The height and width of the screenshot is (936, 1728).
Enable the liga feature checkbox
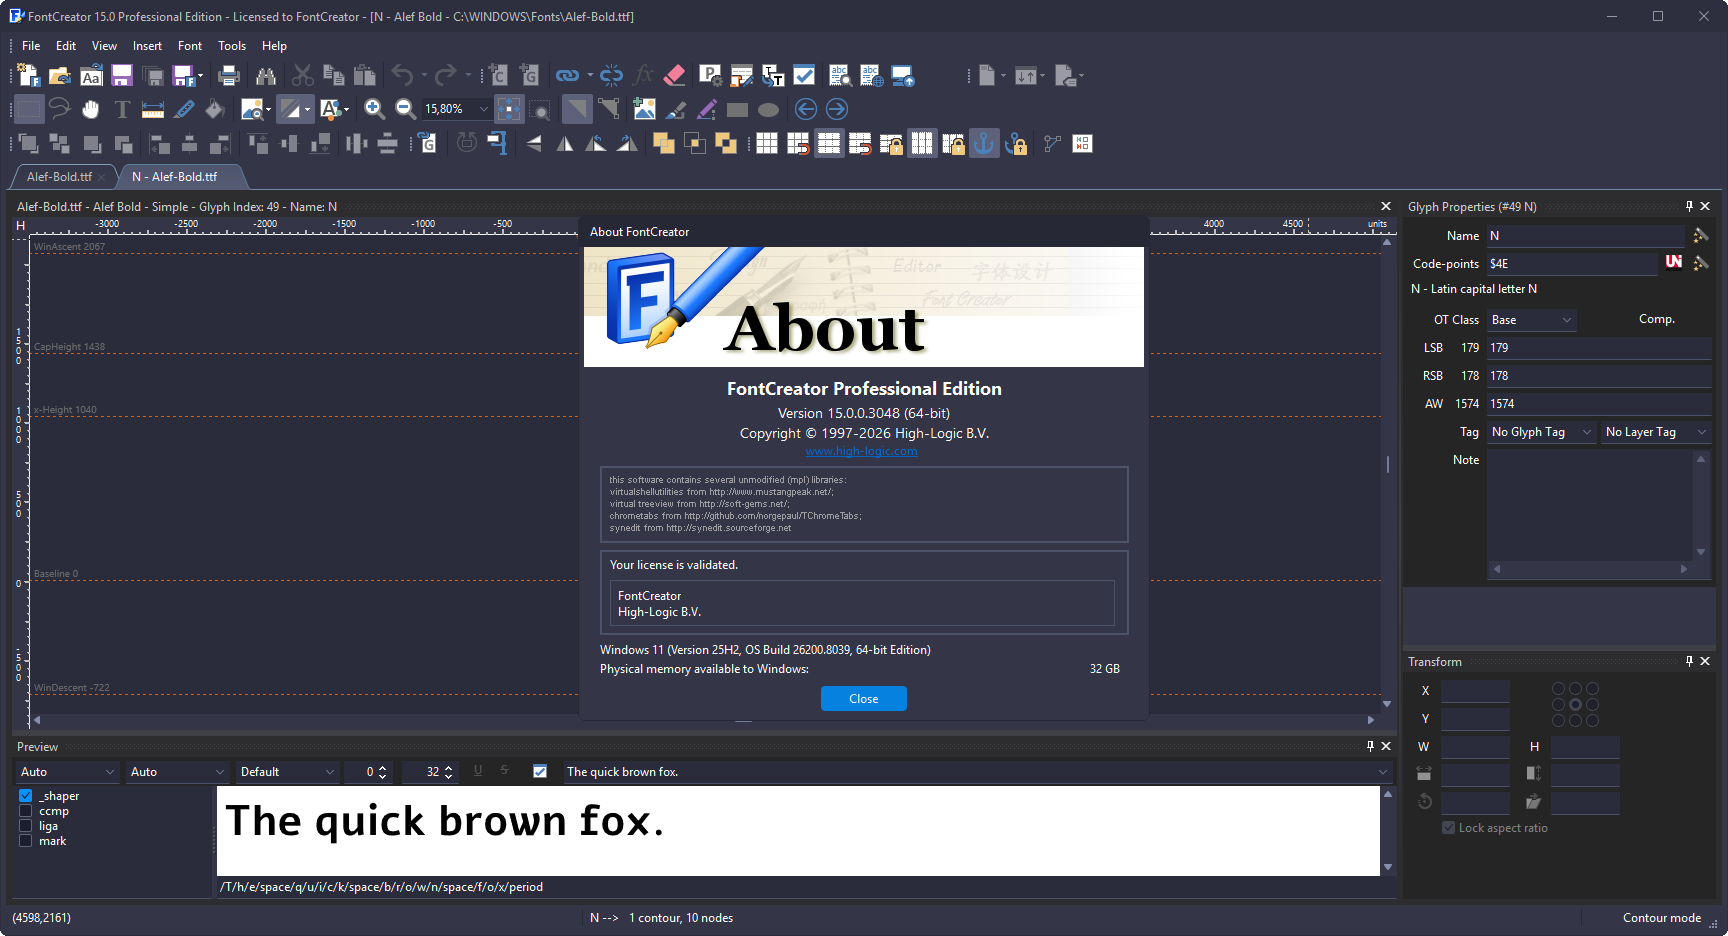point(26,826)
